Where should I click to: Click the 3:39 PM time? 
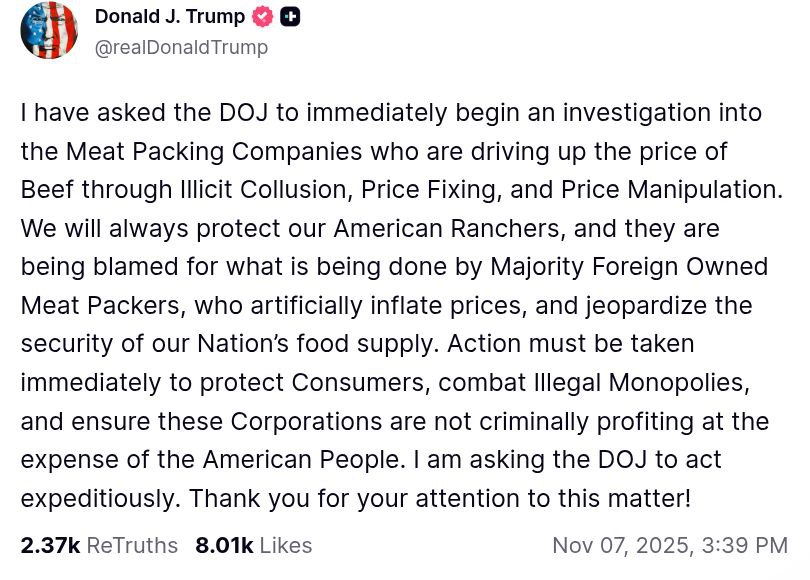click(x=746, y=546)
